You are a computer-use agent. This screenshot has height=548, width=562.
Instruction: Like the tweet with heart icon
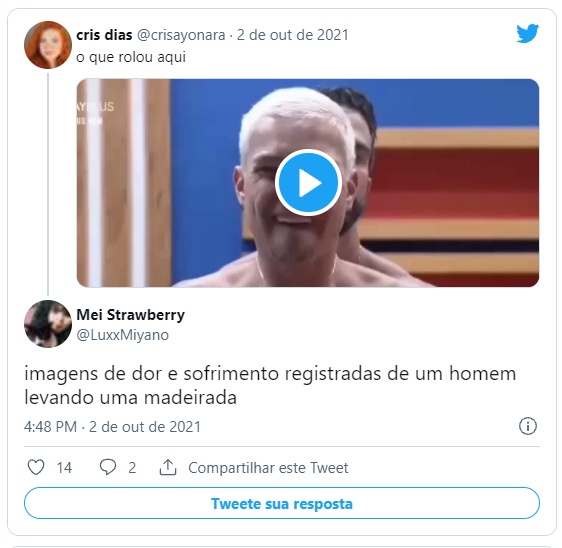36,467
